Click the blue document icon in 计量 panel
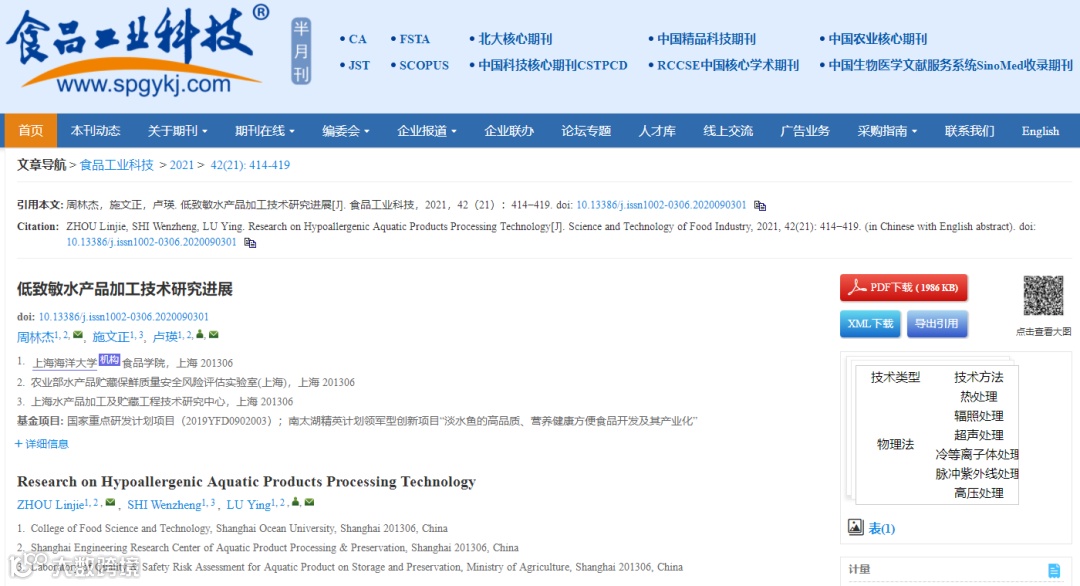 point(1054,570)
